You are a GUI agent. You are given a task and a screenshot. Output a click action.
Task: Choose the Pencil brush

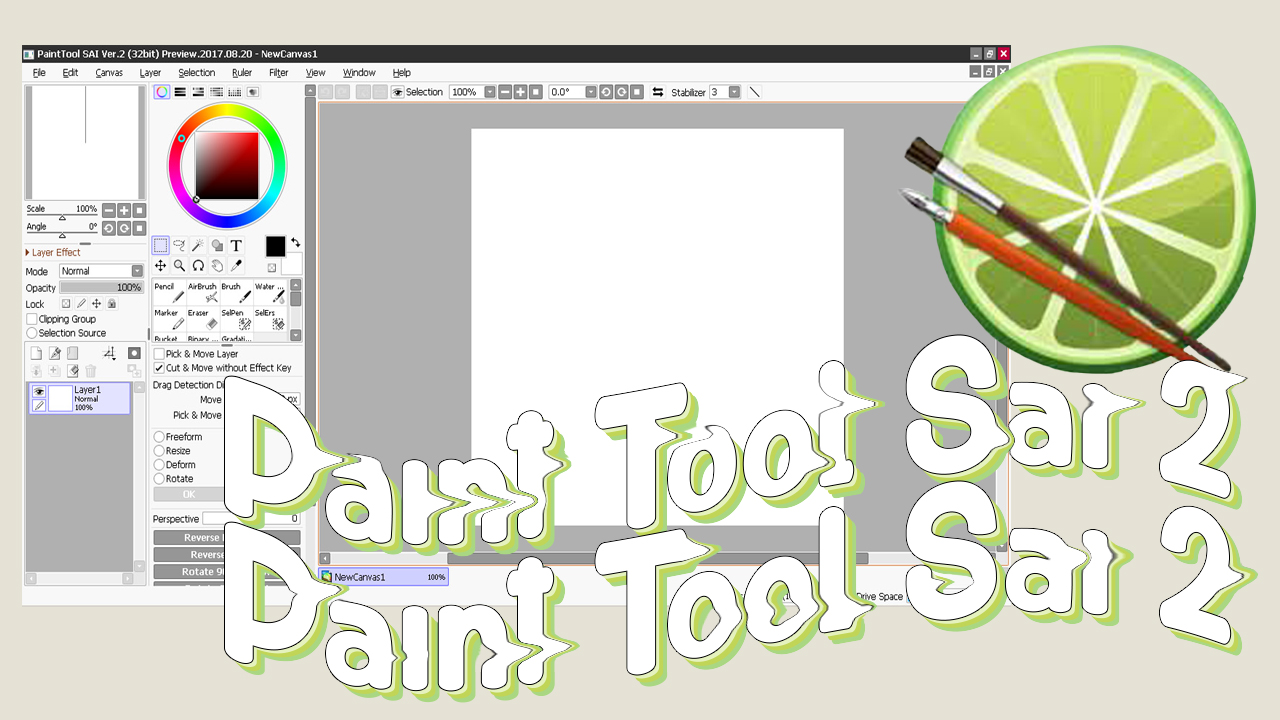169,292
